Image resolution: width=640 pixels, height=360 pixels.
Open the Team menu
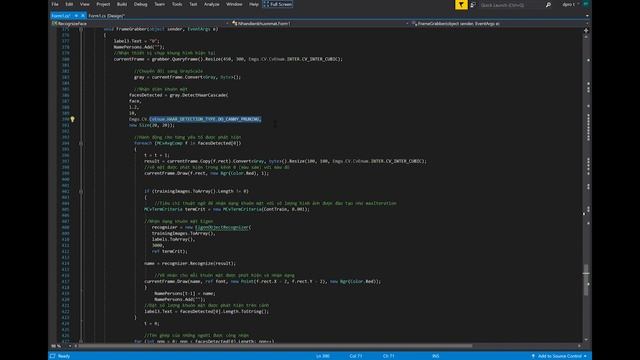(x=160, y=4)
